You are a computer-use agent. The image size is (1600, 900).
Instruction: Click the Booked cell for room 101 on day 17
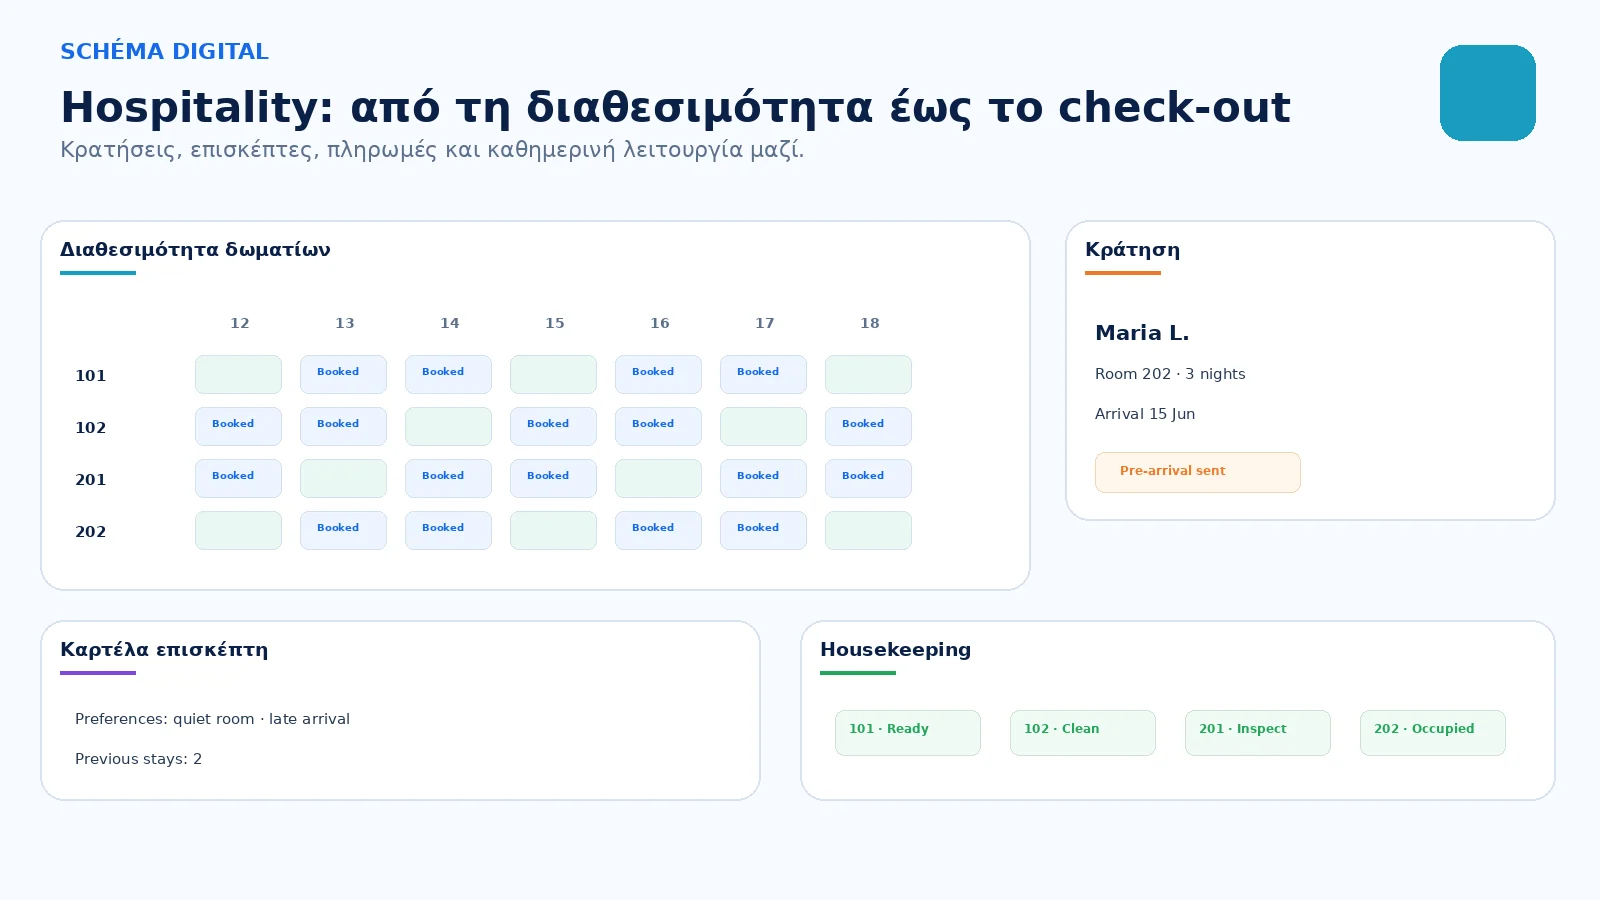click(763, 375)
